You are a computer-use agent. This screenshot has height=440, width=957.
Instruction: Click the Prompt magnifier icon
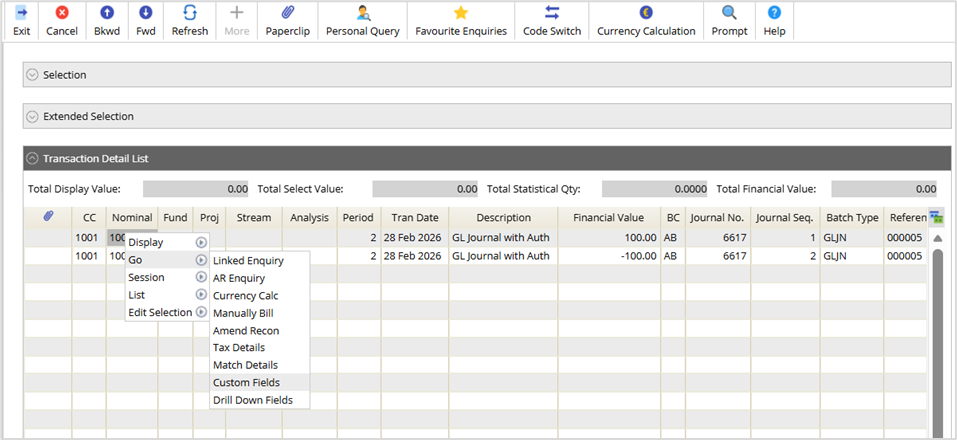(x=729, y=12)
